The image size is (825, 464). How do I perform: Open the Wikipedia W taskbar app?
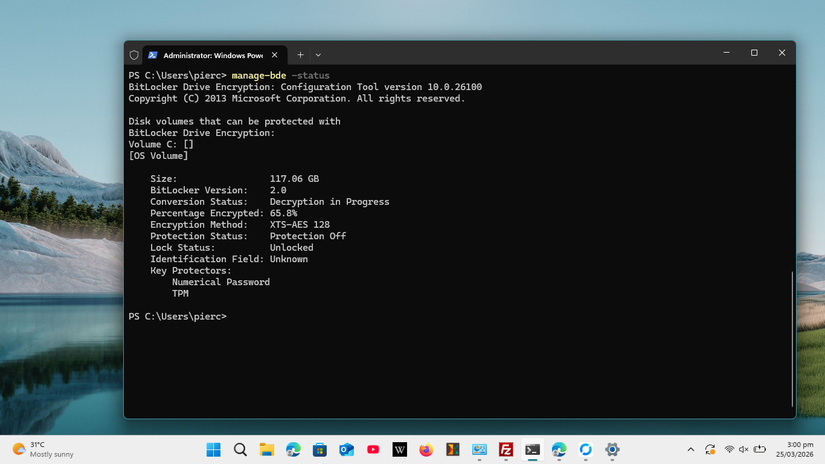pos(399,450)
